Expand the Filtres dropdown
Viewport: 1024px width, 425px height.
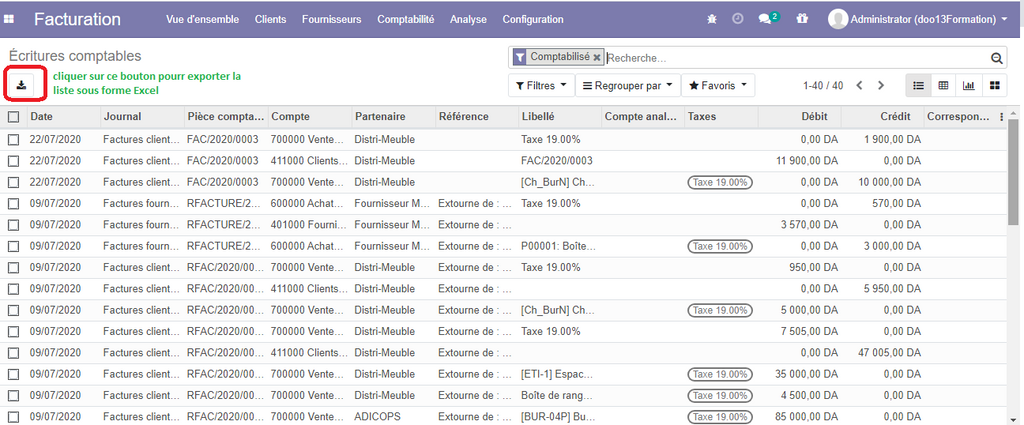coord(543,86)
